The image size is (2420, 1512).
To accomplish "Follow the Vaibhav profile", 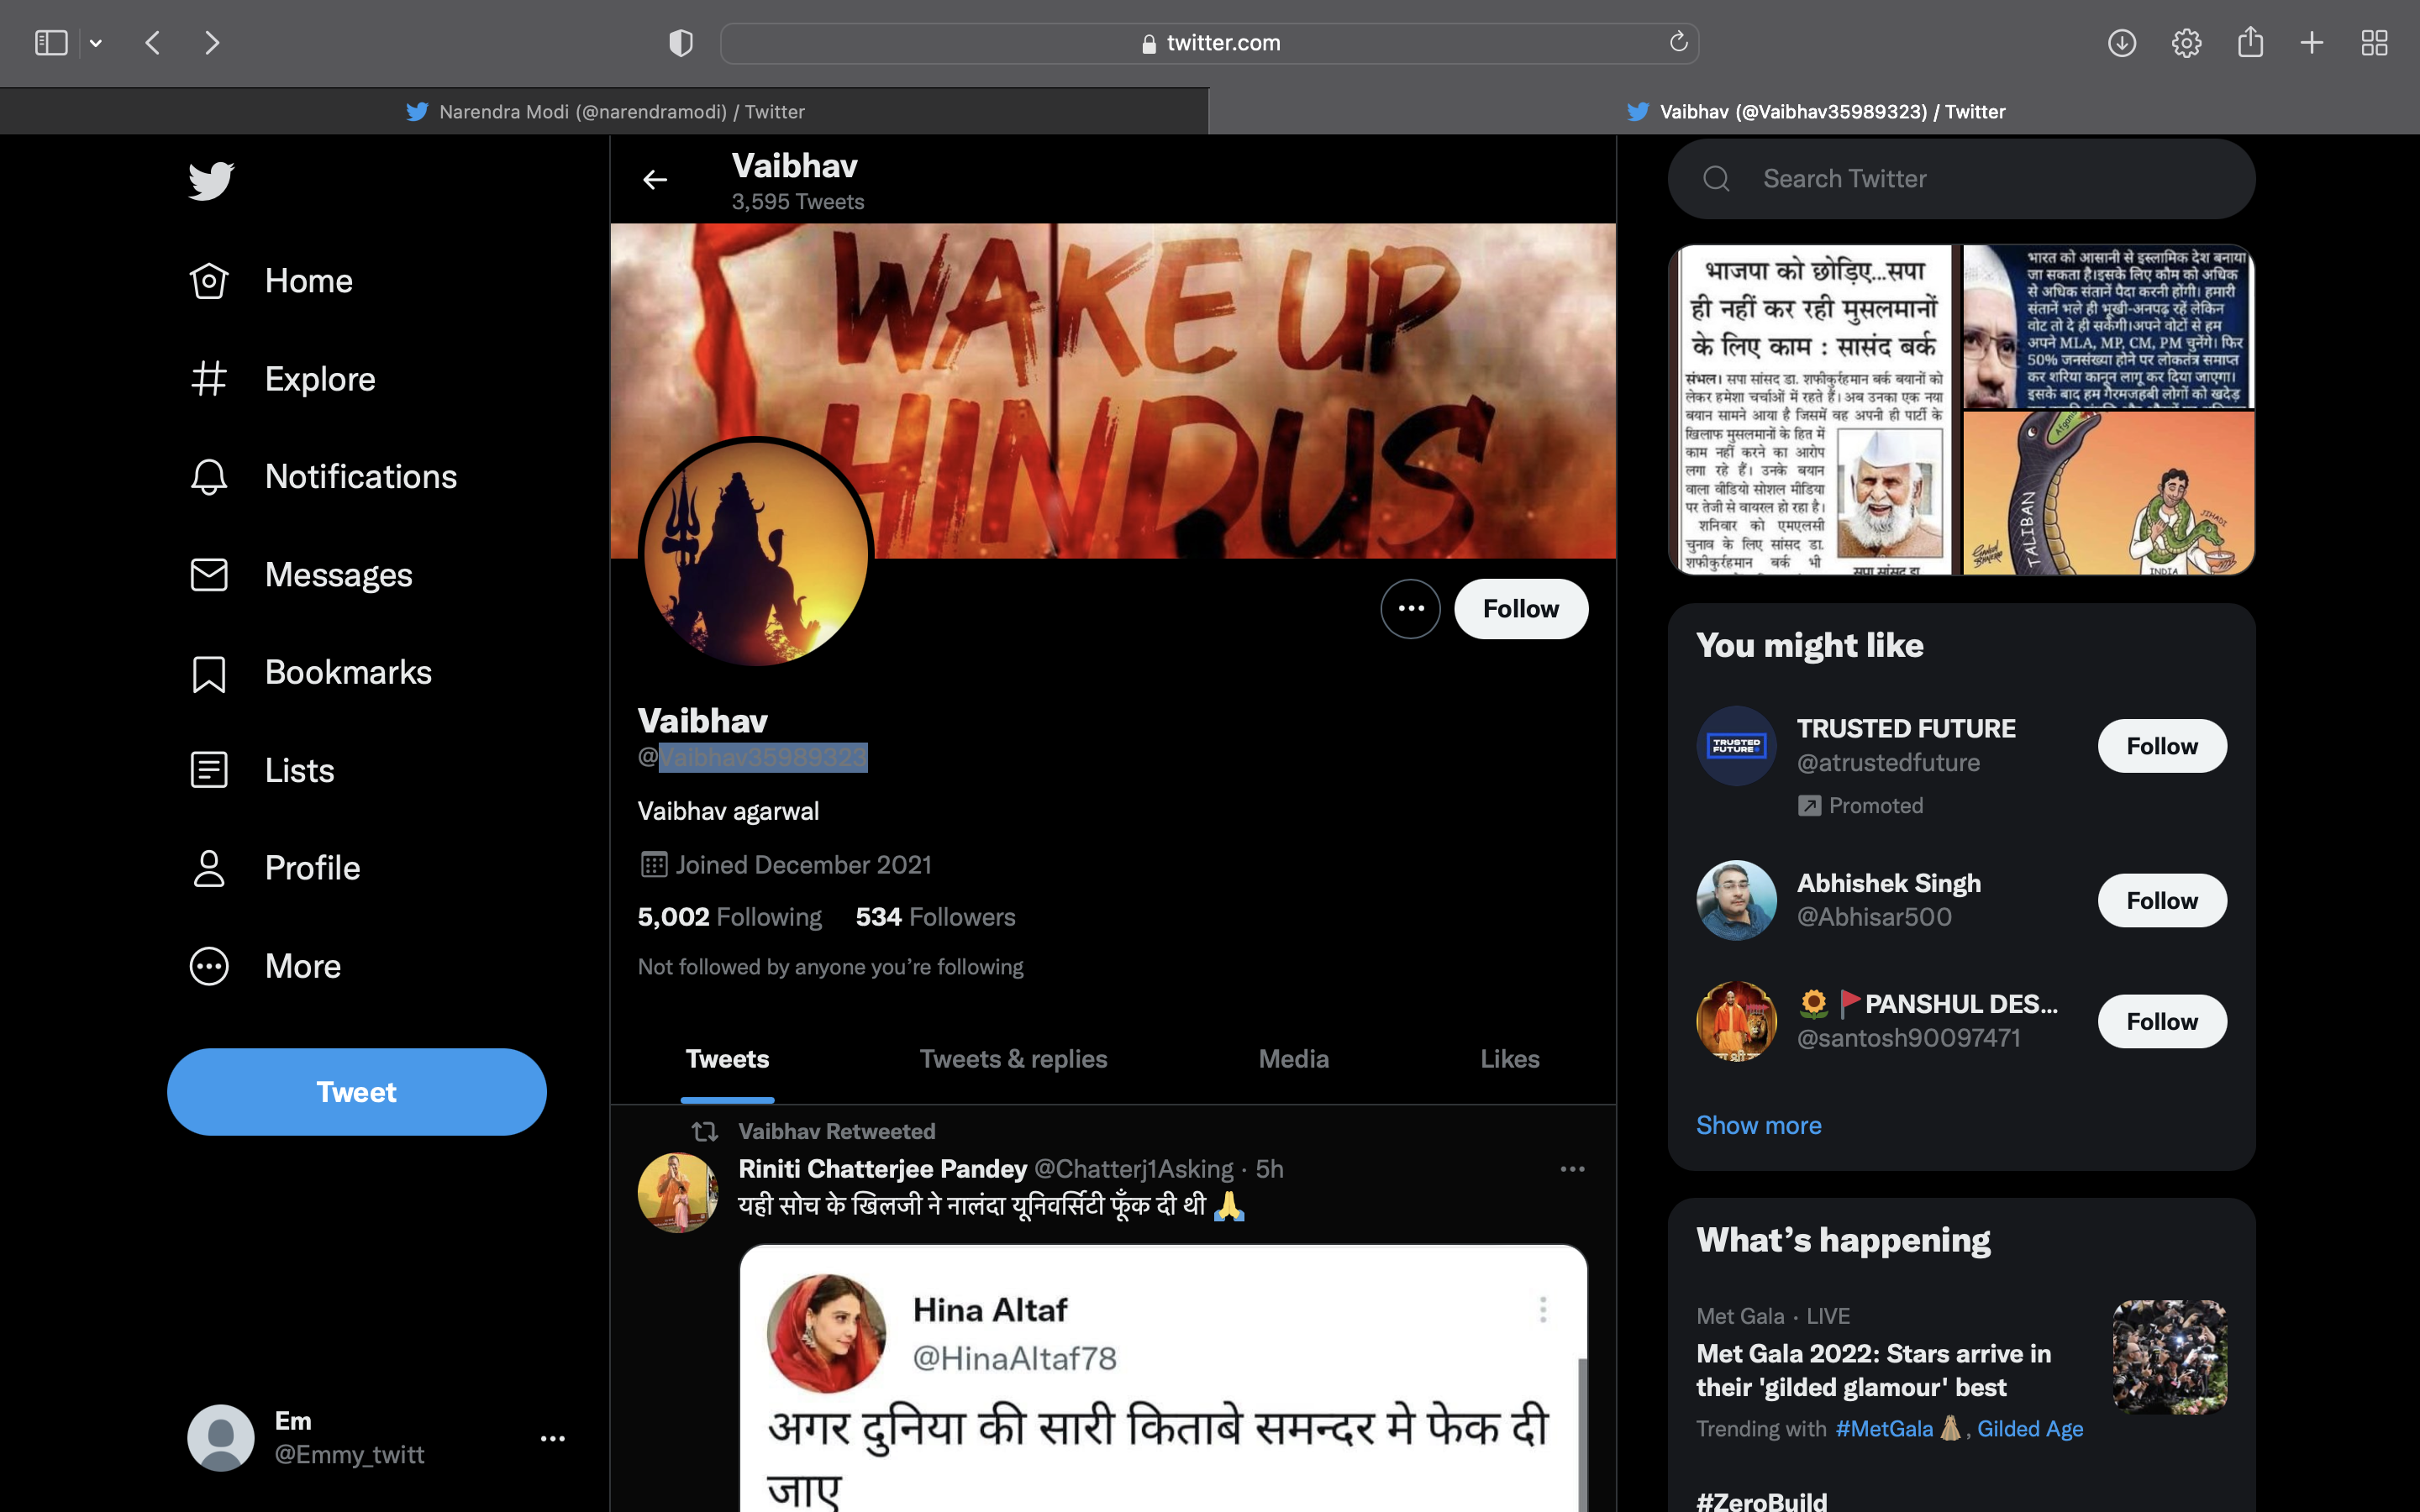I will pyautogui.click(x=1519, y=610).
